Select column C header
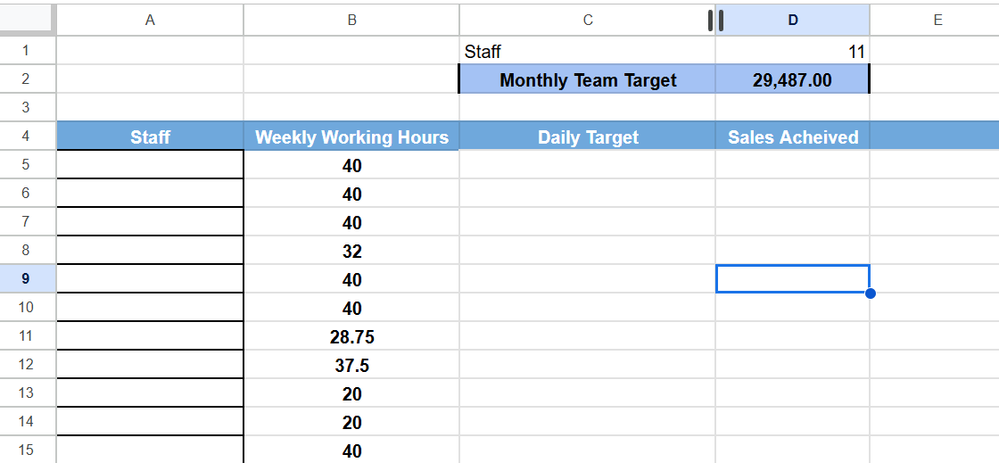 point(587,20)
